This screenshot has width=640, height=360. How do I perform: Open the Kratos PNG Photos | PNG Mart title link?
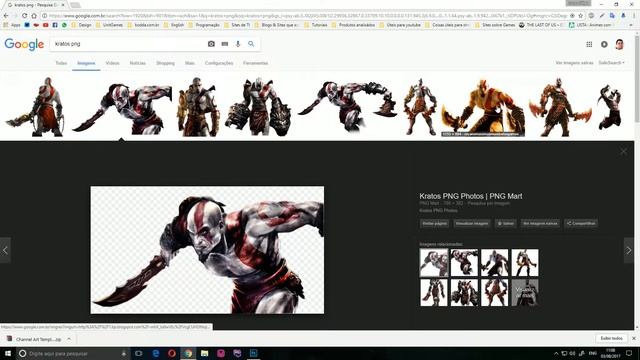(x=471, y=196)
